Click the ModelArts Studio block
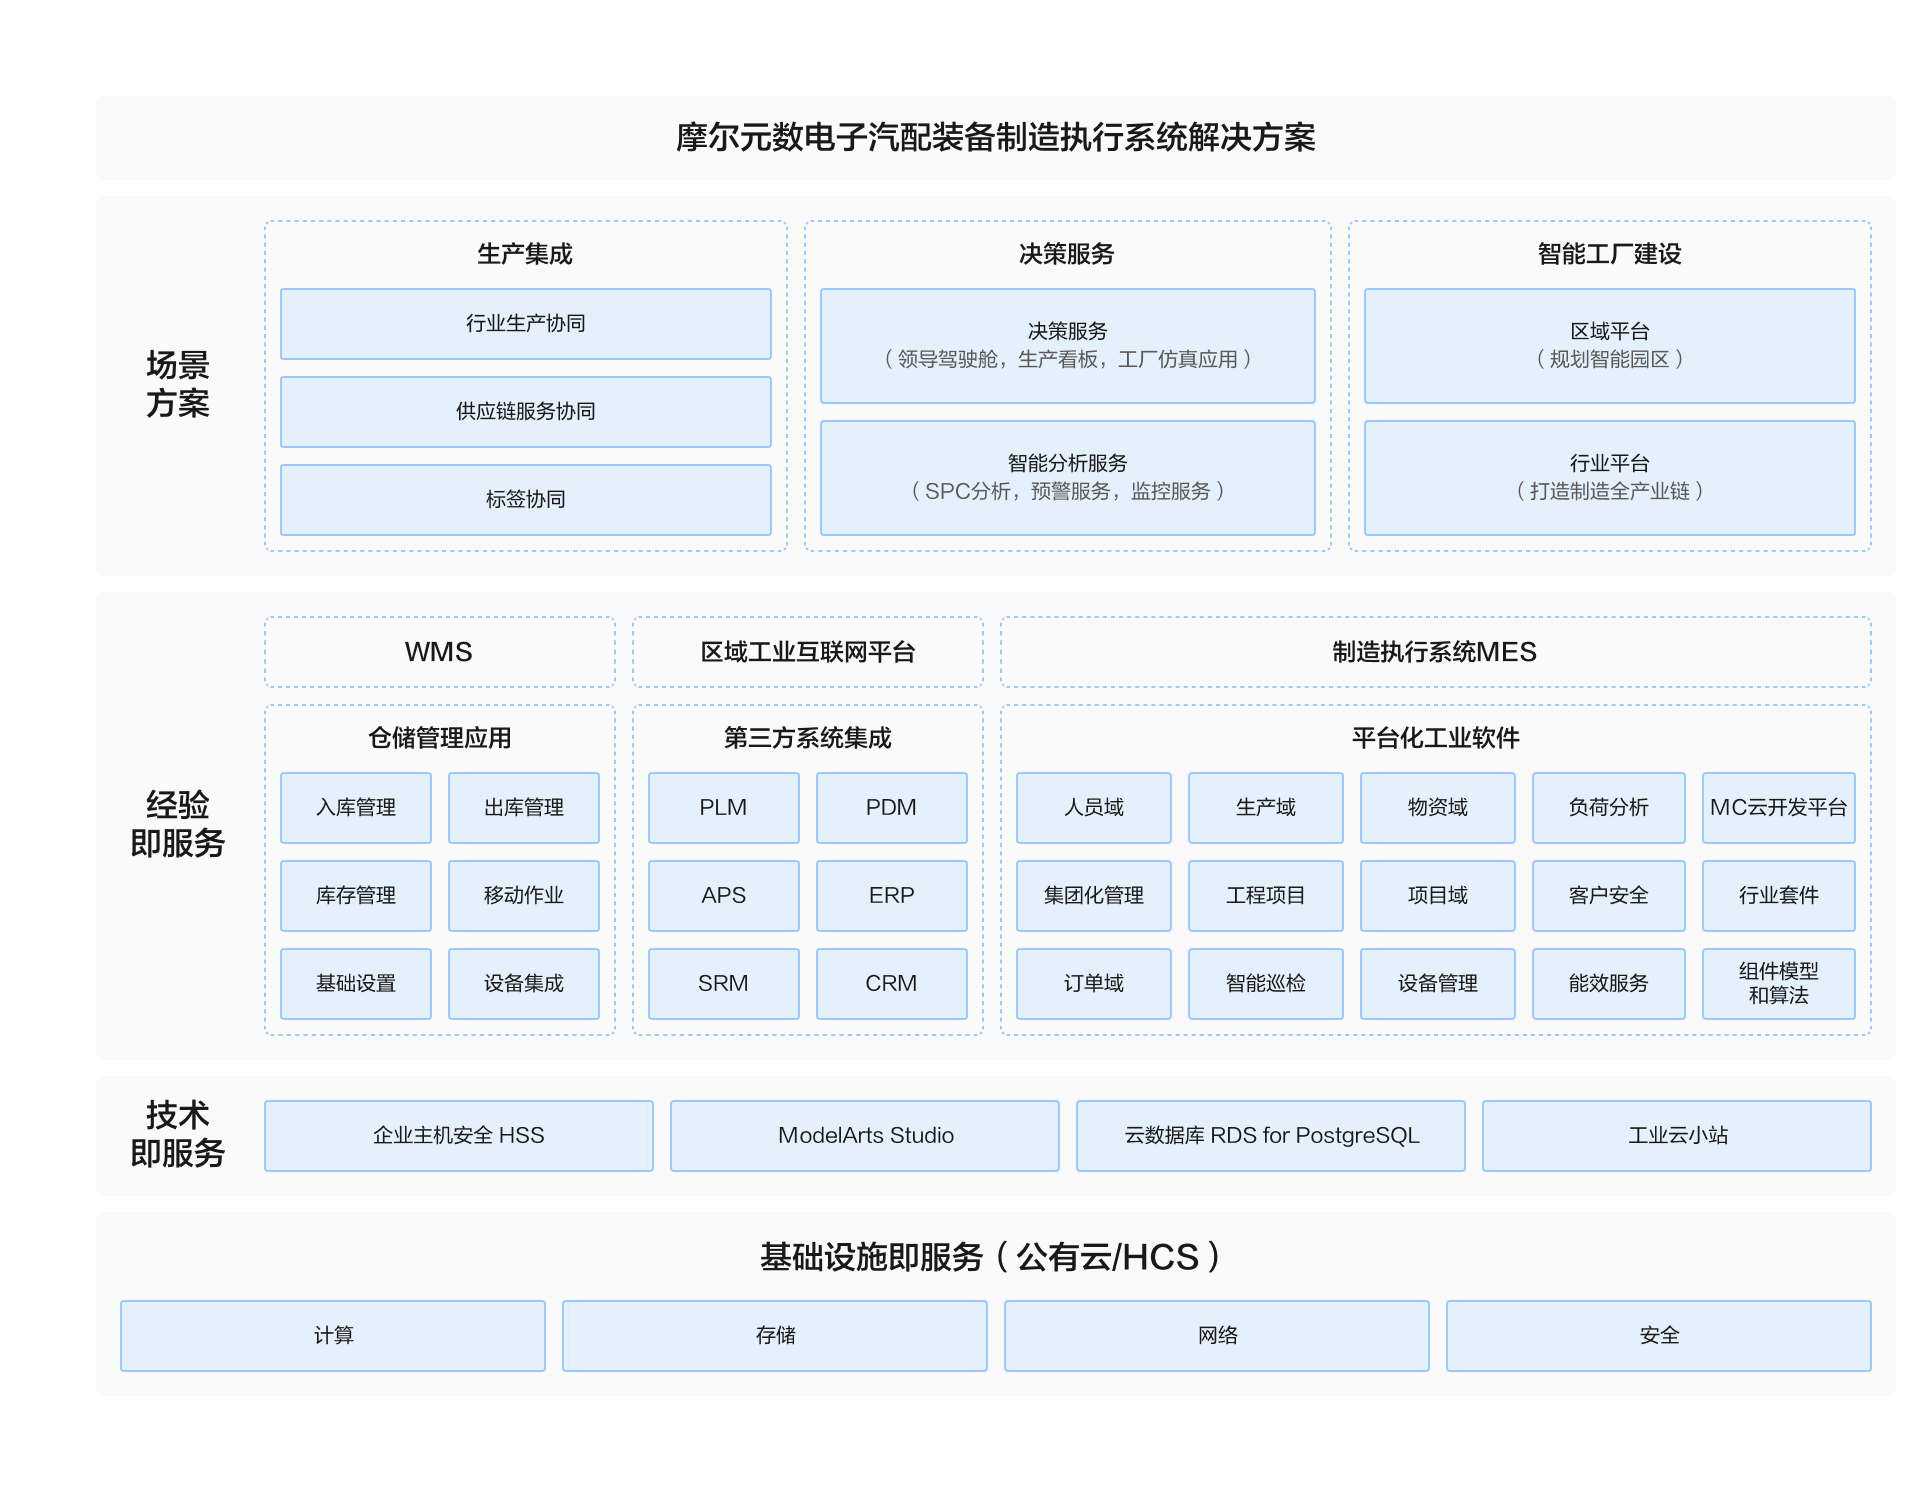This screenshot has width=1920, height=1492. [865, 1136]
